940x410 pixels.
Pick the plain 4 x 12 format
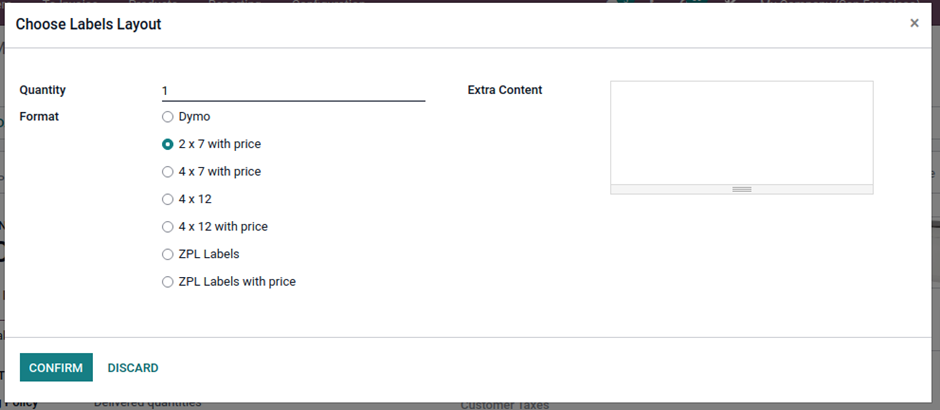tap(168, 199)
